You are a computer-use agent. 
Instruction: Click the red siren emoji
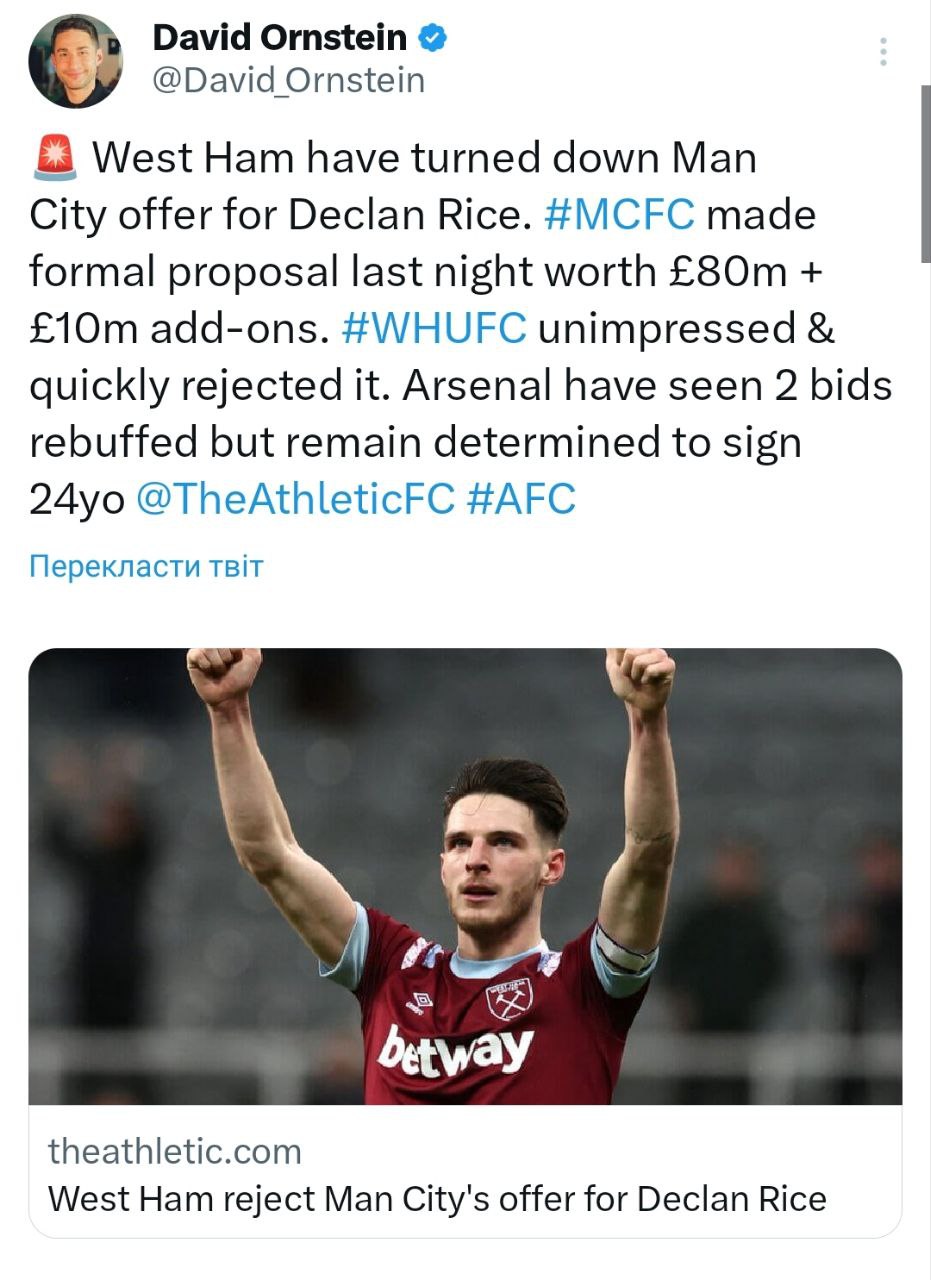pos(55,160)
